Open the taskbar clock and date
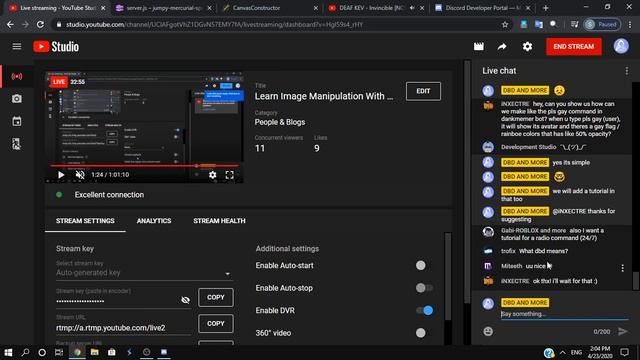640x360 pixels. [600, 352]
